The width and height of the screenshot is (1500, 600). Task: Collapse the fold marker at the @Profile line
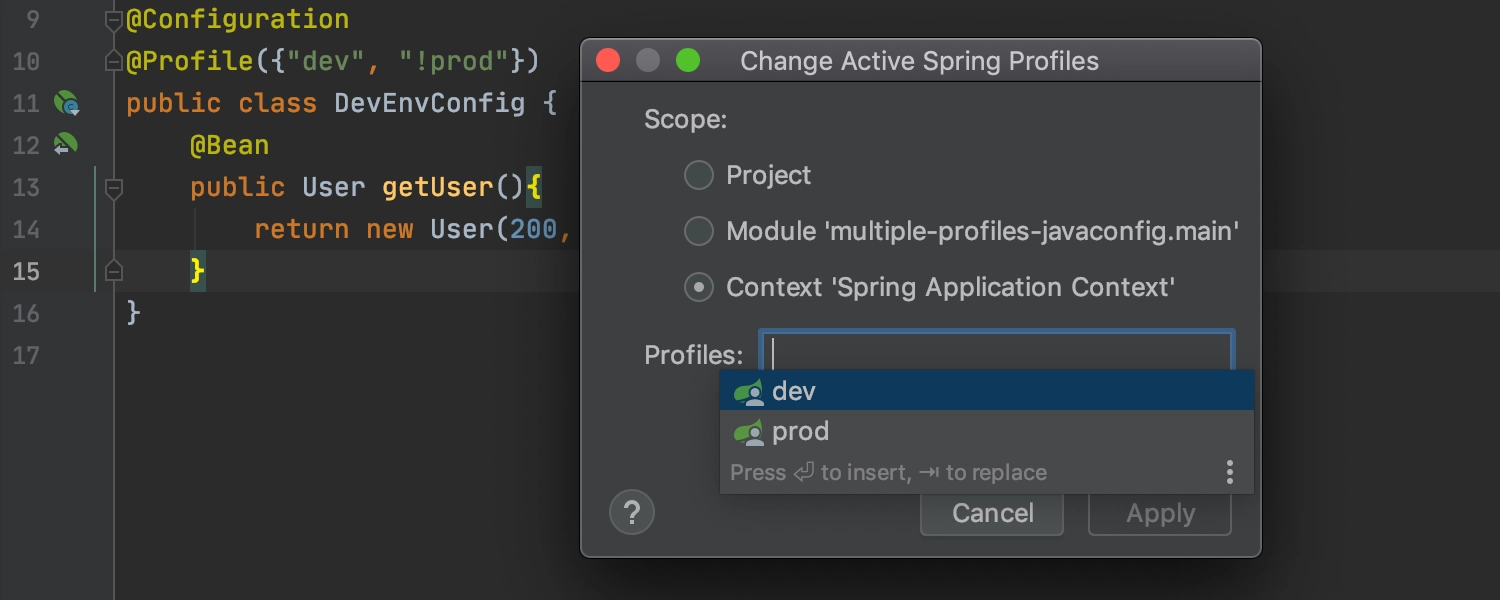coord(114,62)
